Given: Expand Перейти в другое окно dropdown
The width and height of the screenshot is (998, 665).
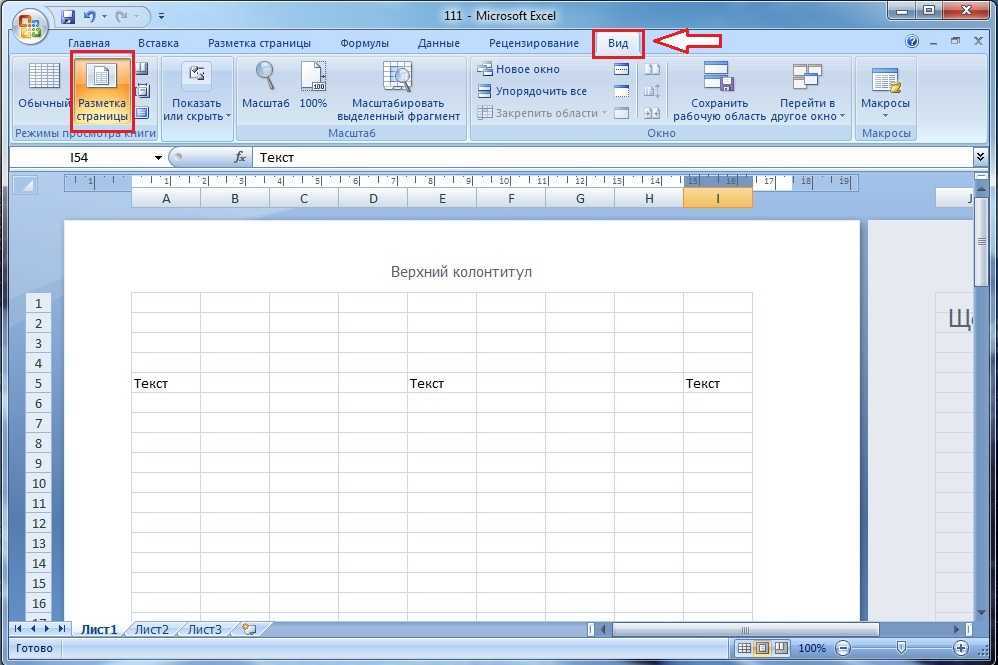Looking at the screenshot, I should tap(808, 91).
